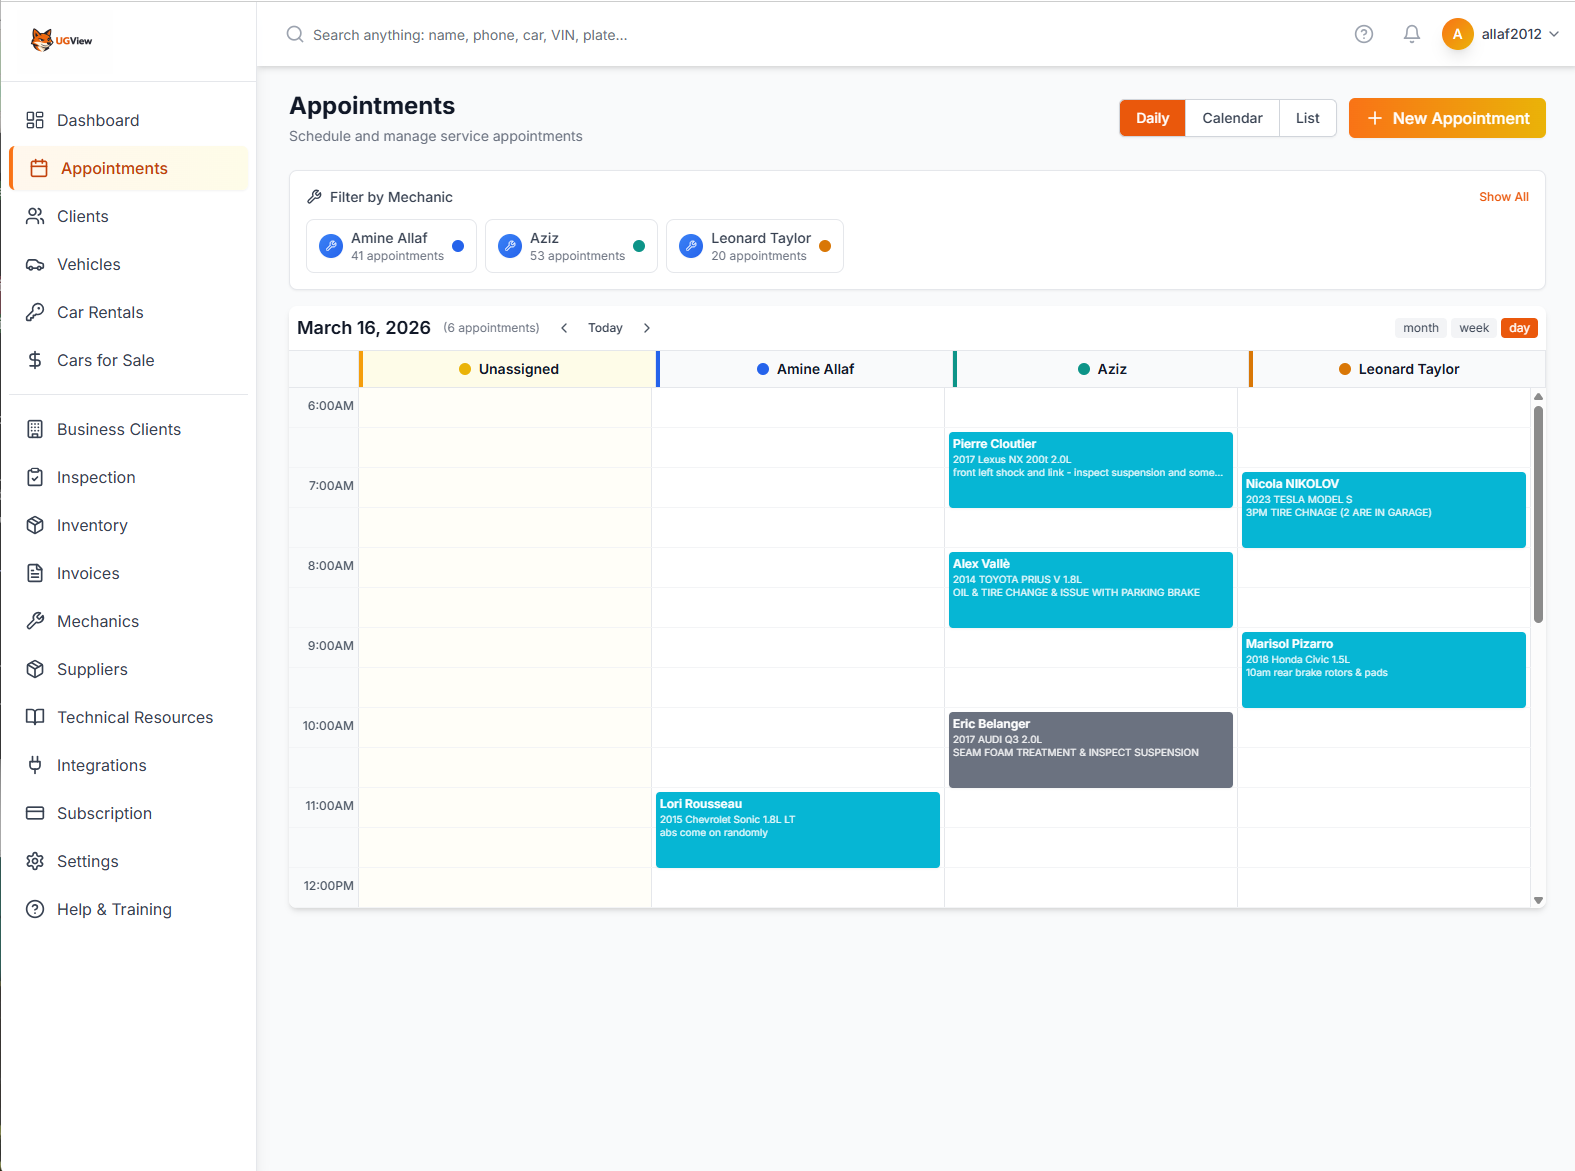
Task: Open Inspection via its clipboard icon
Action: [x=35, y=477]
